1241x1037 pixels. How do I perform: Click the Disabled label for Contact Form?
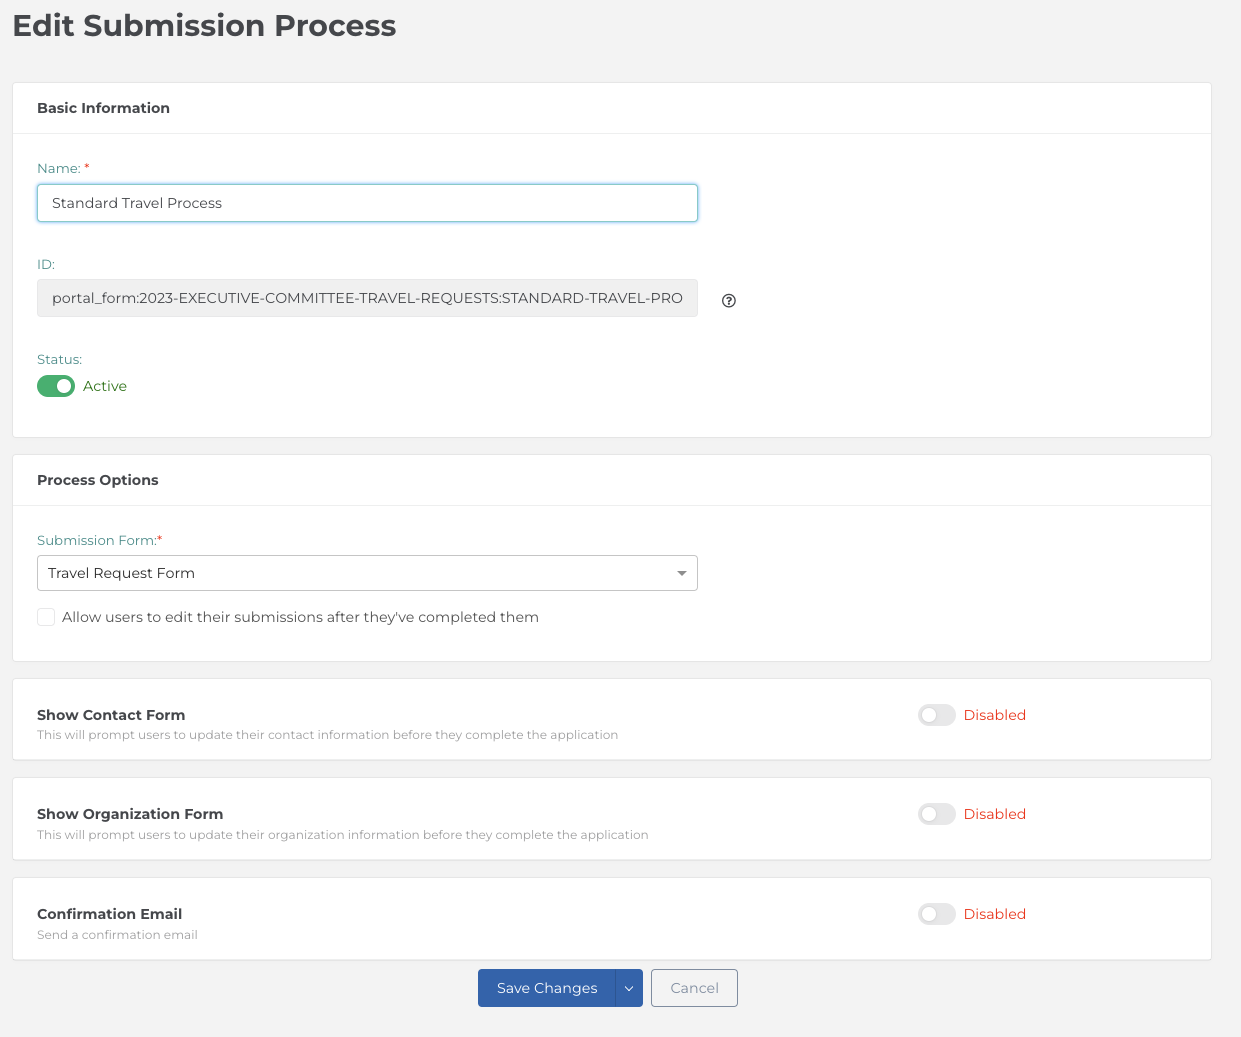[995, 715]
